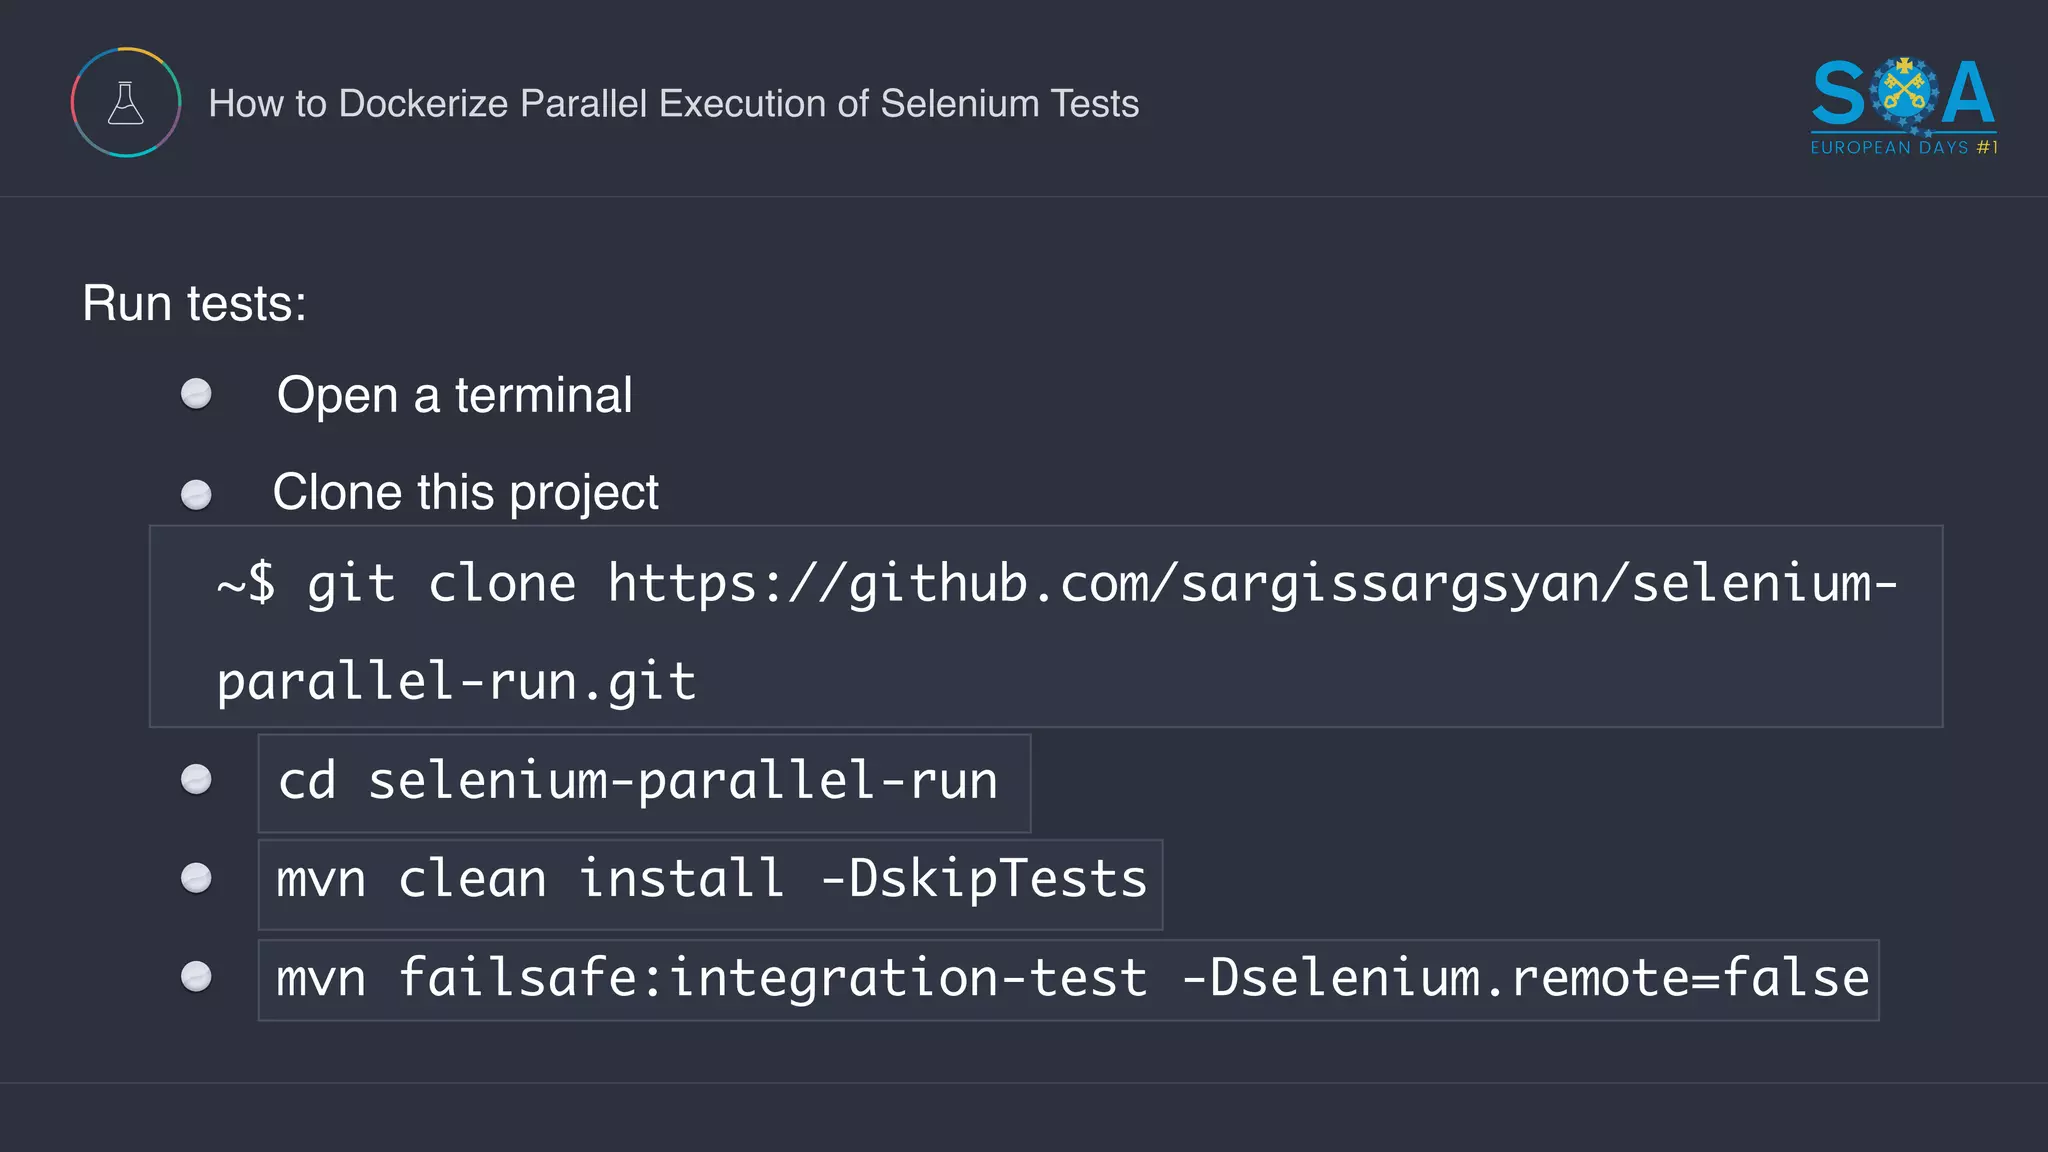Image resolution: width=2048 pixels, height=1152 pixels.
Task: Click the bullet dot beside 'cd selenium-parallel-run'
Action: click(x=196, y=780)
